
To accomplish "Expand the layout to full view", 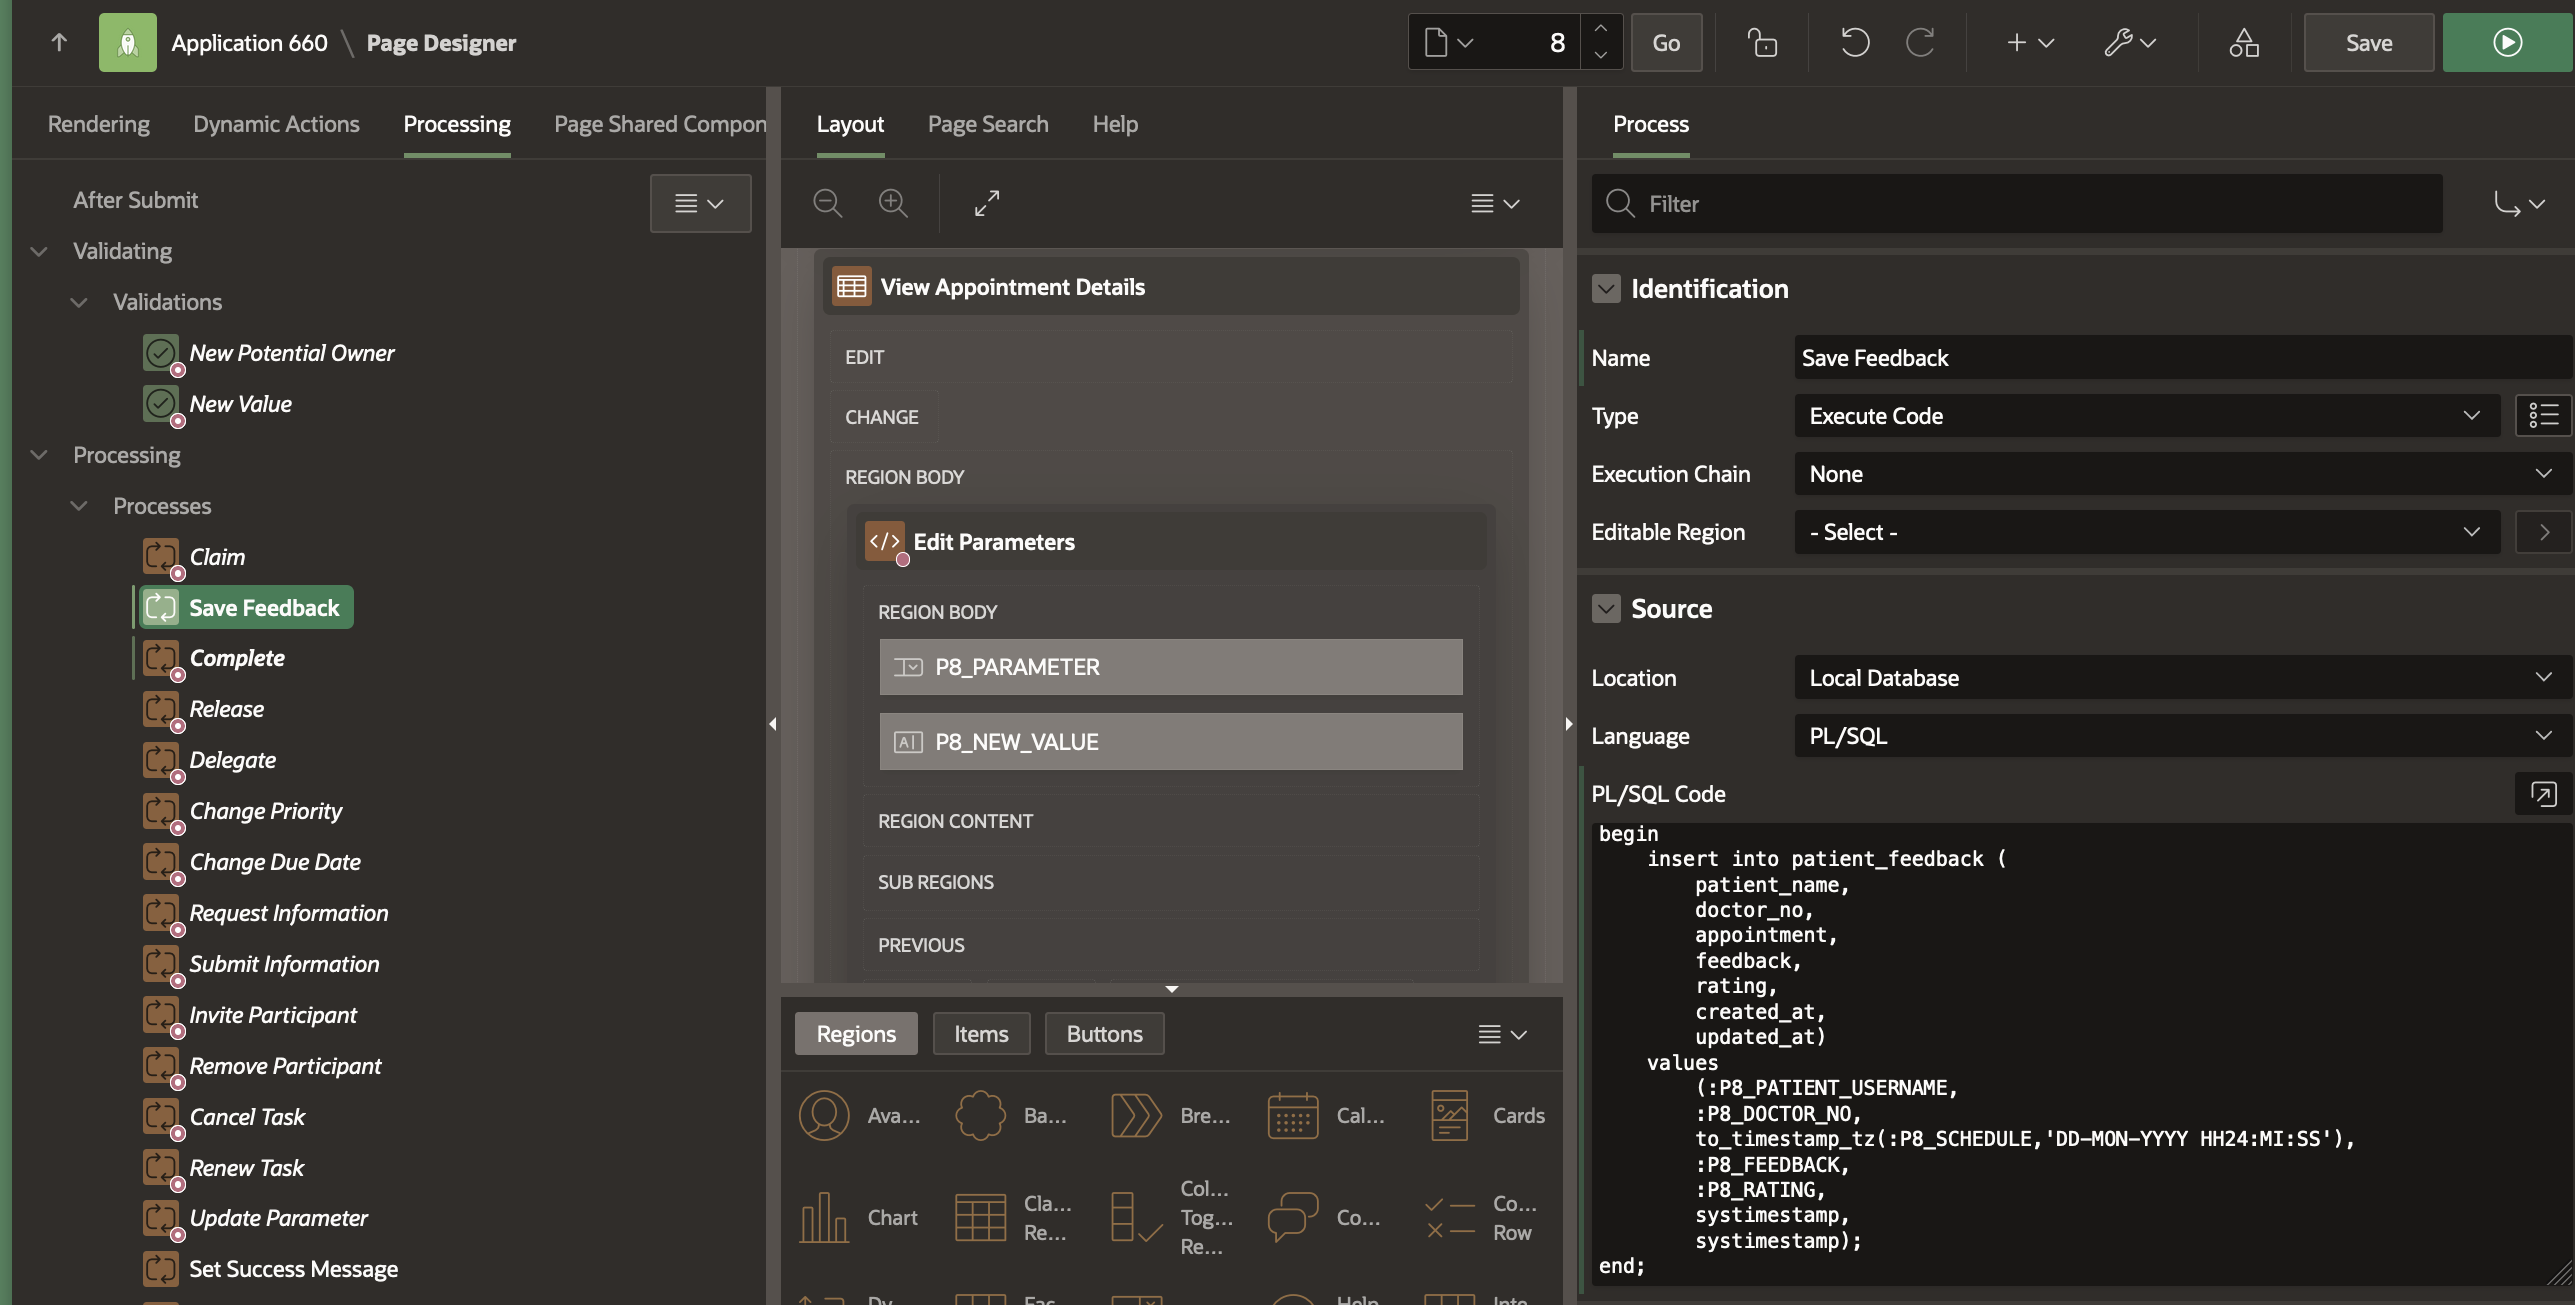I will click(987, 203).
